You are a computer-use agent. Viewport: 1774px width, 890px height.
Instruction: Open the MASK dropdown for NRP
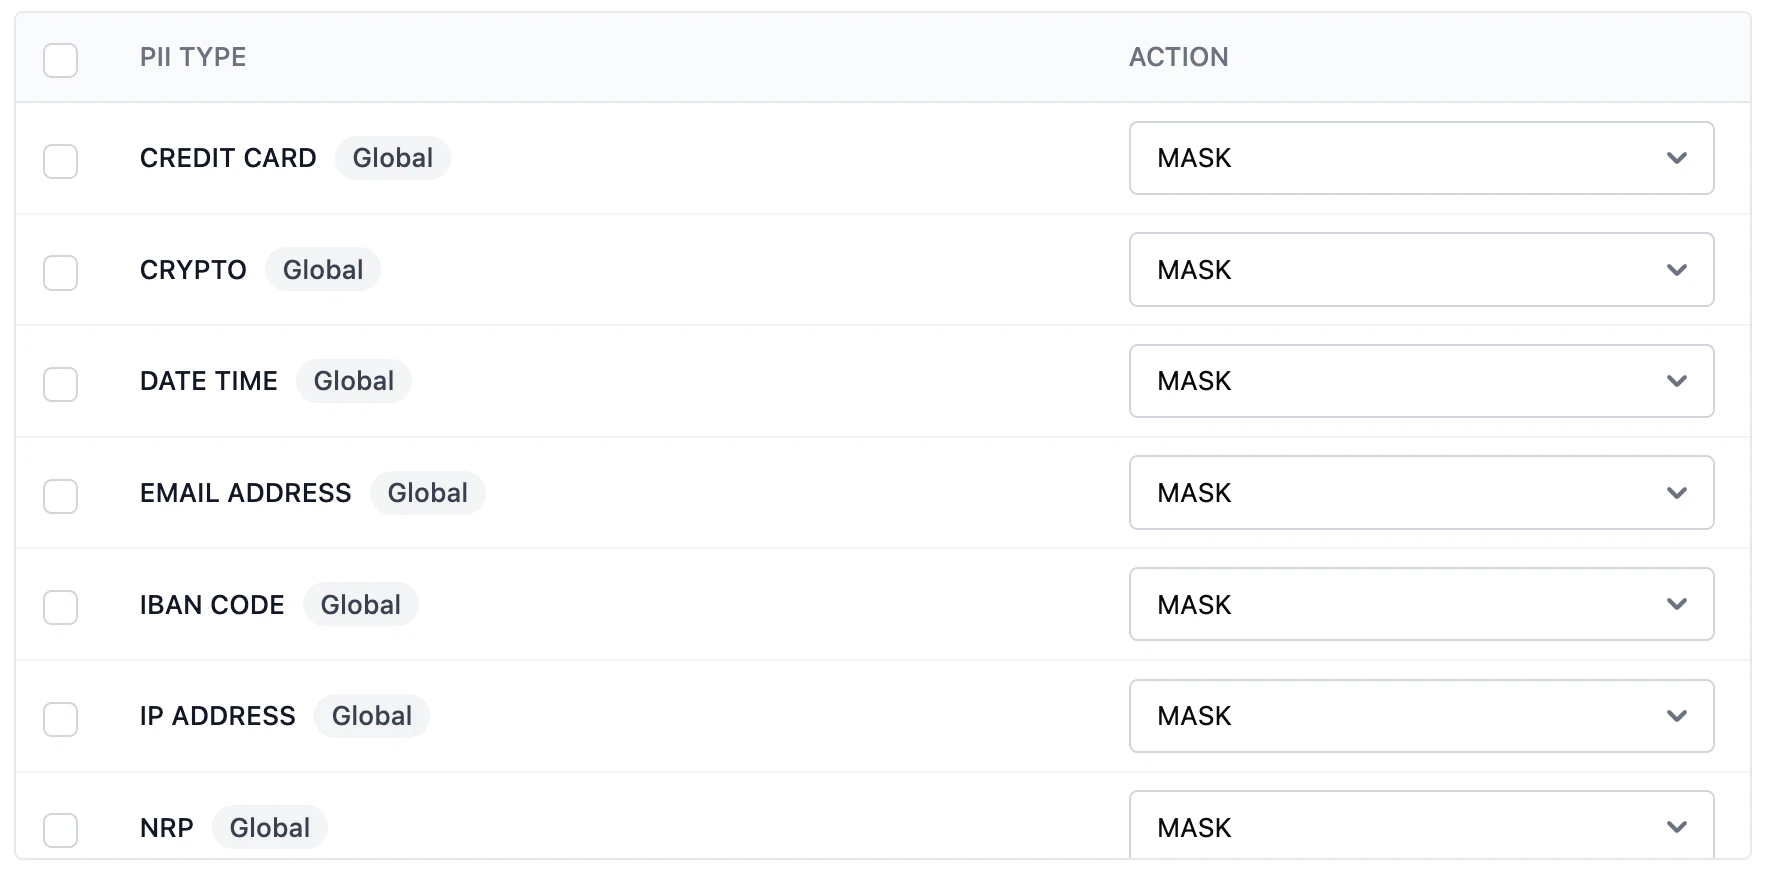(1420, 827)
